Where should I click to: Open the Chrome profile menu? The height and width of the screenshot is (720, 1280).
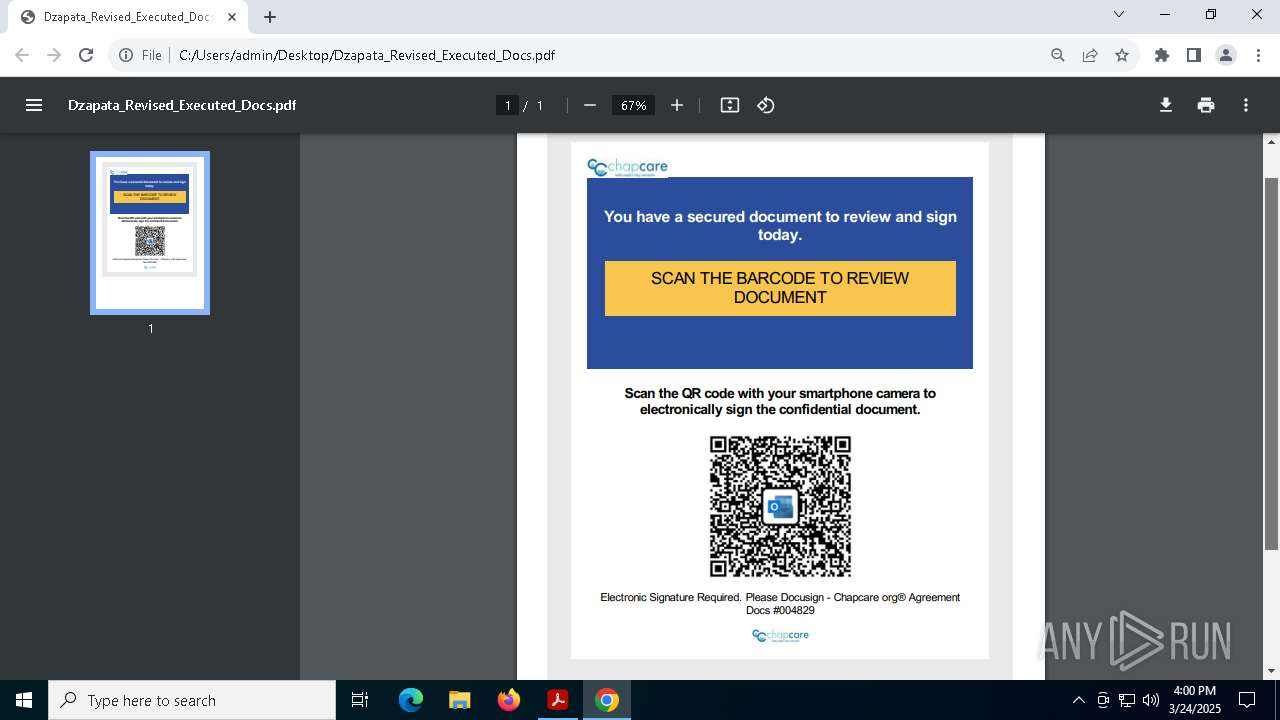tap(1226, 55)
